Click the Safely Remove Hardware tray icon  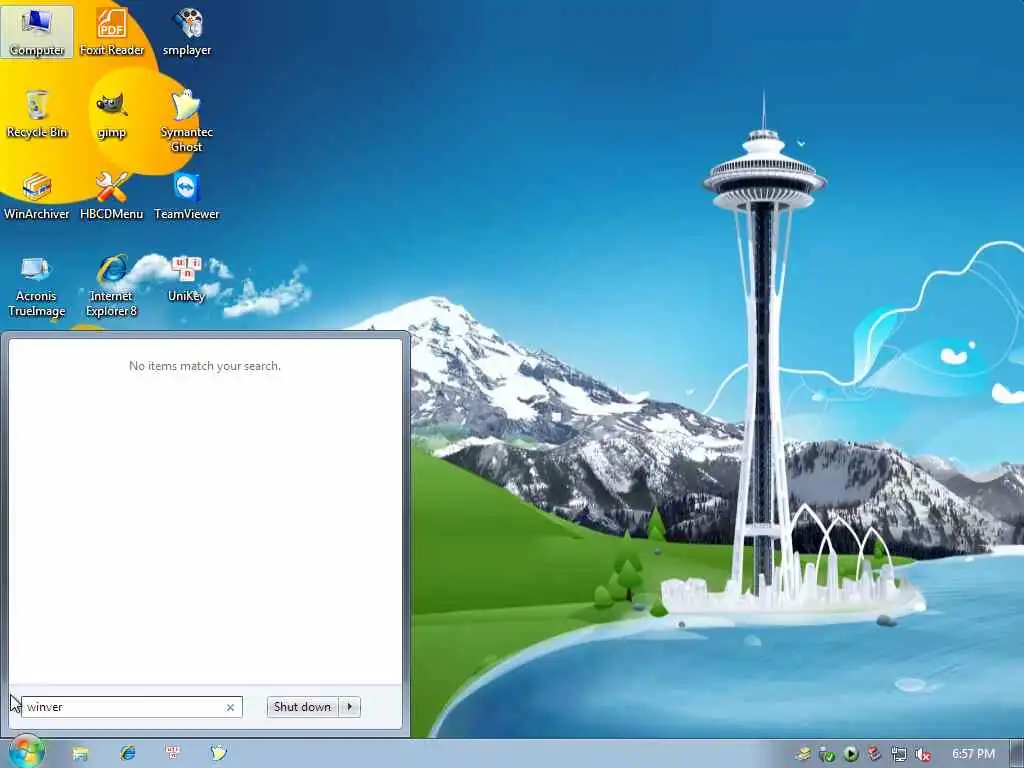(804, 755)
